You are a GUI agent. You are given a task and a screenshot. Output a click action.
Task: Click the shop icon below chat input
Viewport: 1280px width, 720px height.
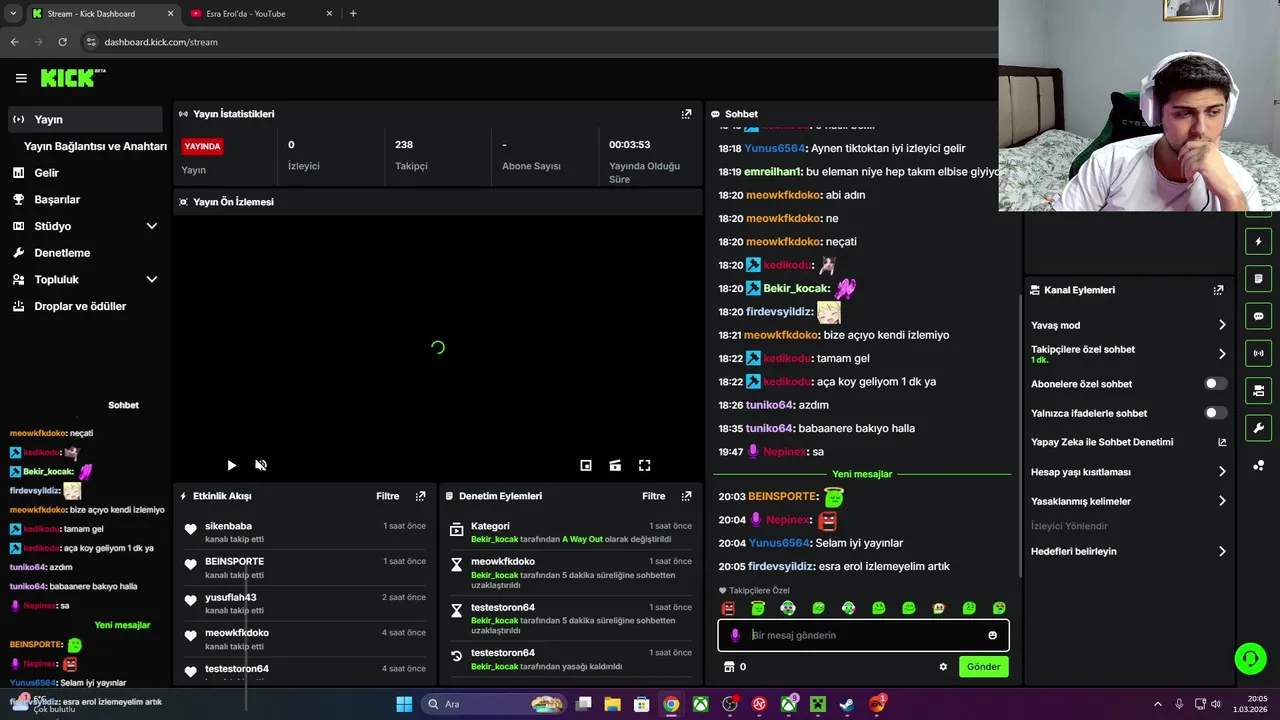[x=729, y=667]
